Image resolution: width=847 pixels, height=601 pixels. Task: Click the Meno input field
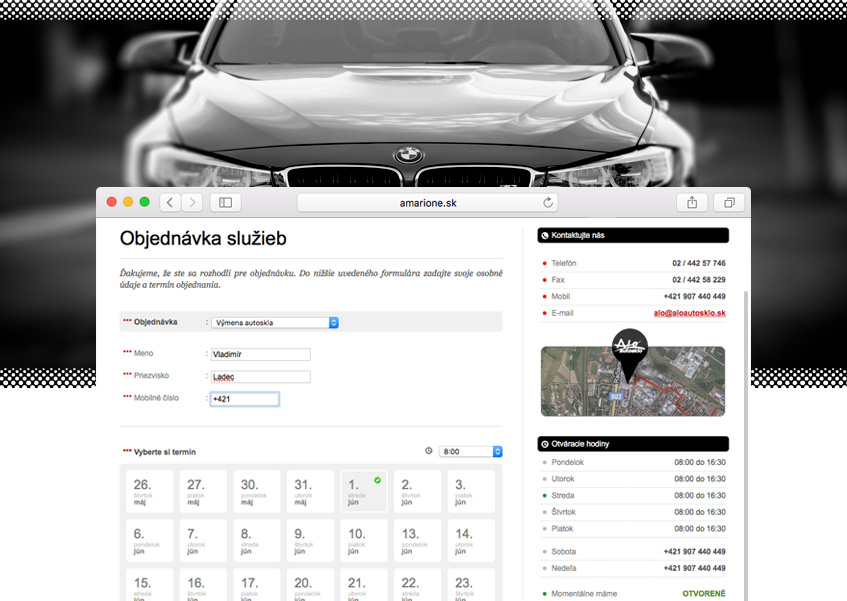(260, 354)
